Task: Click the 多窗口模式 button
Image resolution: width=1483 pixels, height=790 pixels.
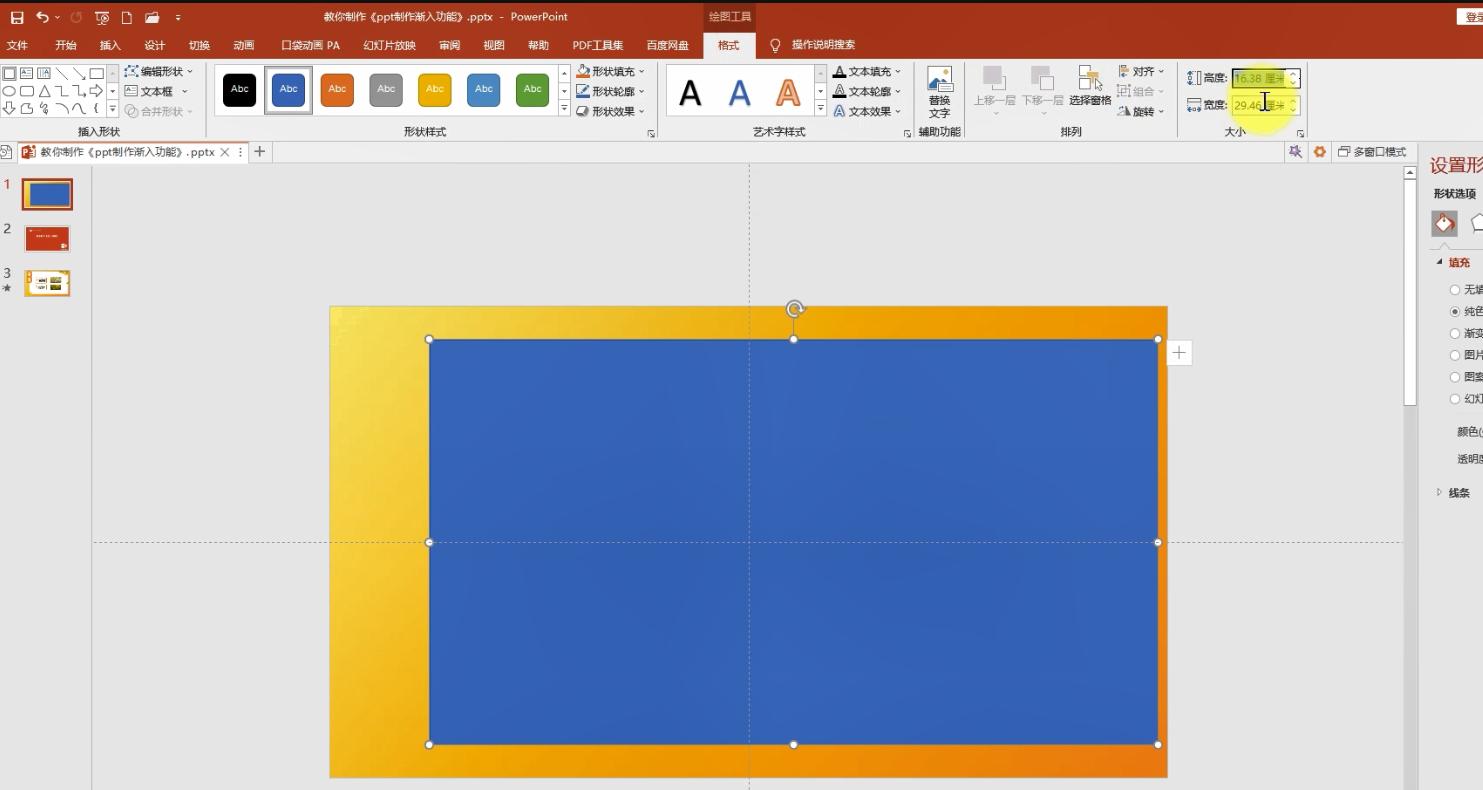Action: click(x=1372, y=152)
